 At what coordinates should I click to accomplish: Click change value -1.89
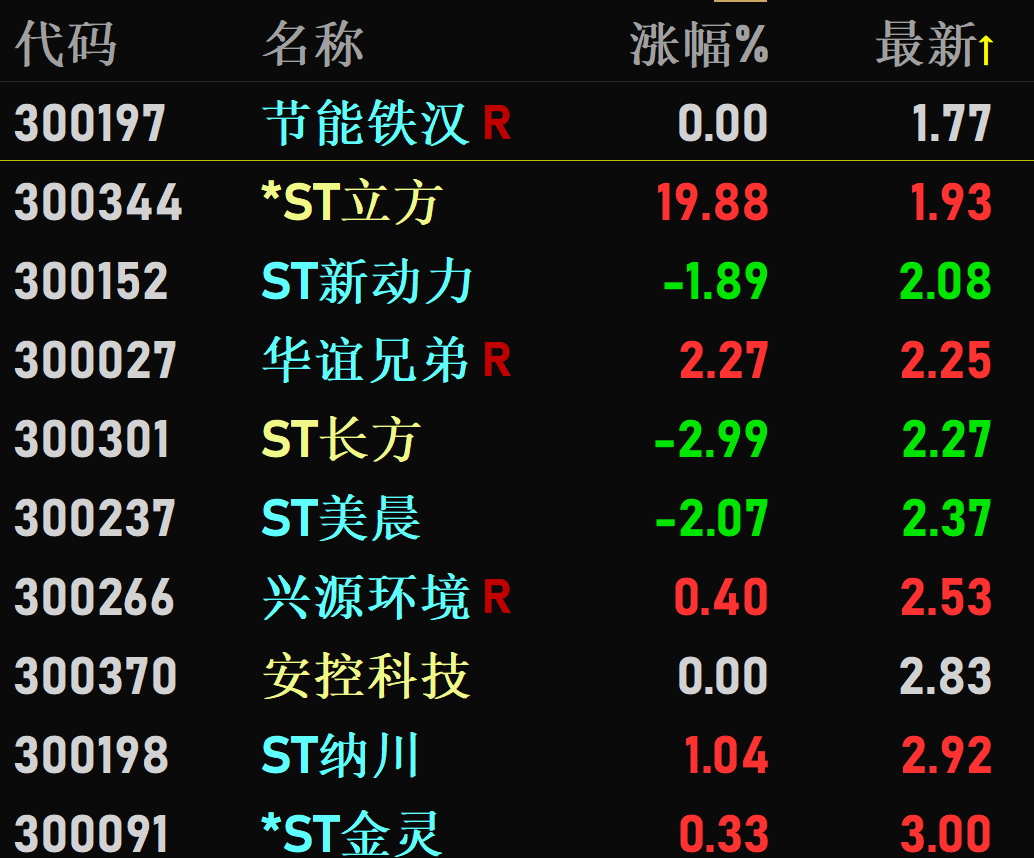(716, 281)
